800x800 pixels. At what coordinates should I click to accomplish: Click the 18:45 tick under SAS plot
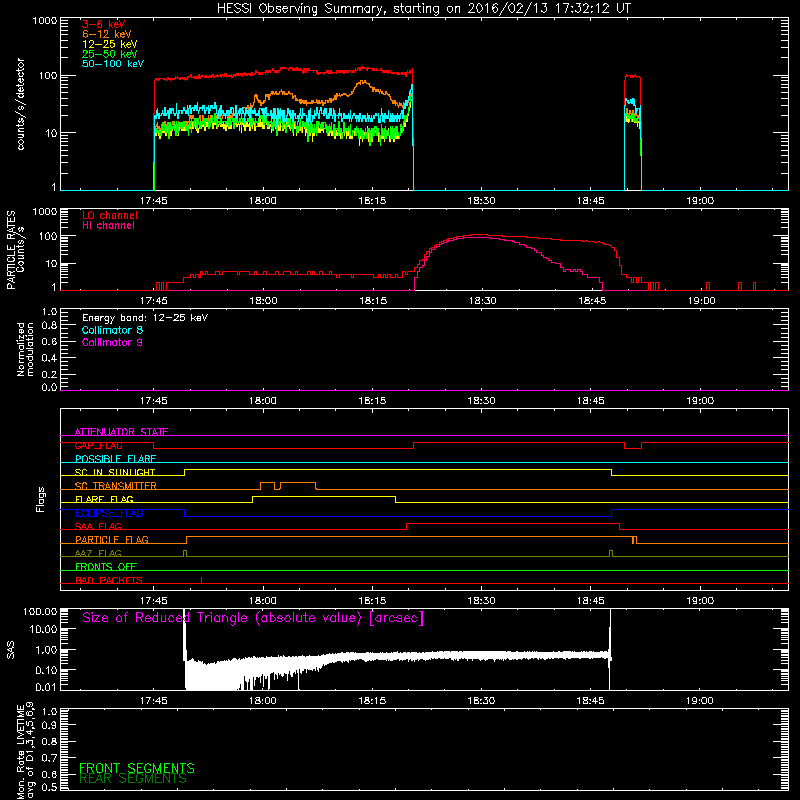click(x=591, y=701)
